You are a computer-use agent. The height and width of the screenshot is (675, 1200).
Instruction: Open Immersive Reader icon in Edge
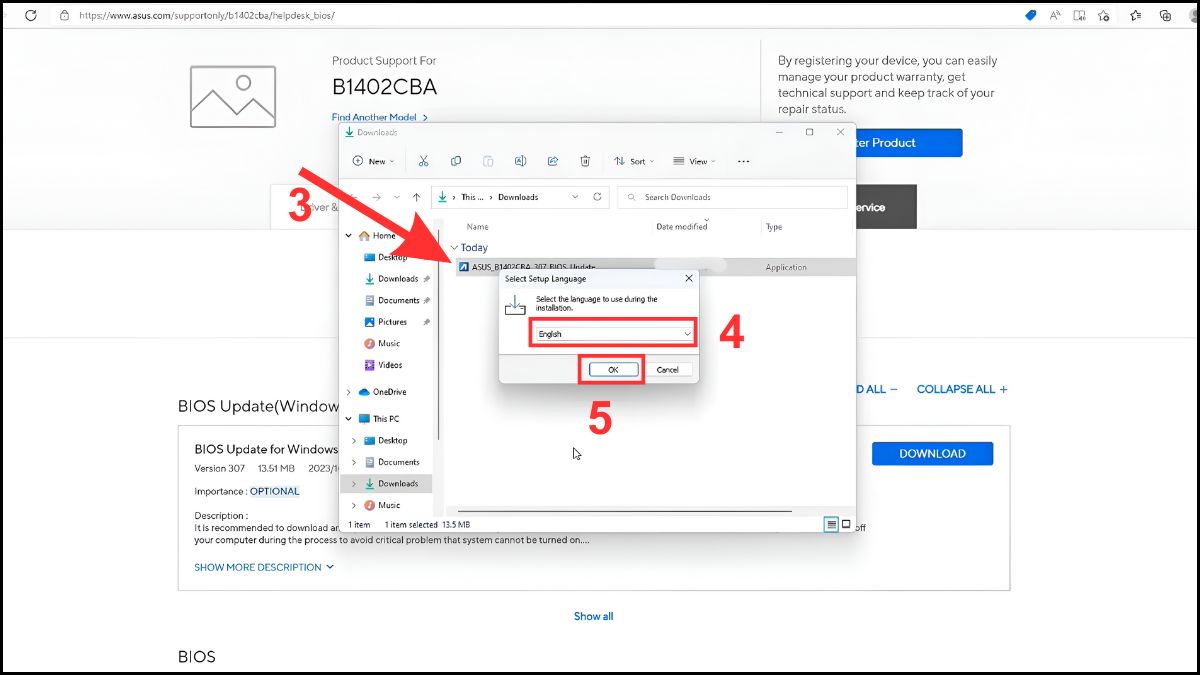coord(1079,15)
